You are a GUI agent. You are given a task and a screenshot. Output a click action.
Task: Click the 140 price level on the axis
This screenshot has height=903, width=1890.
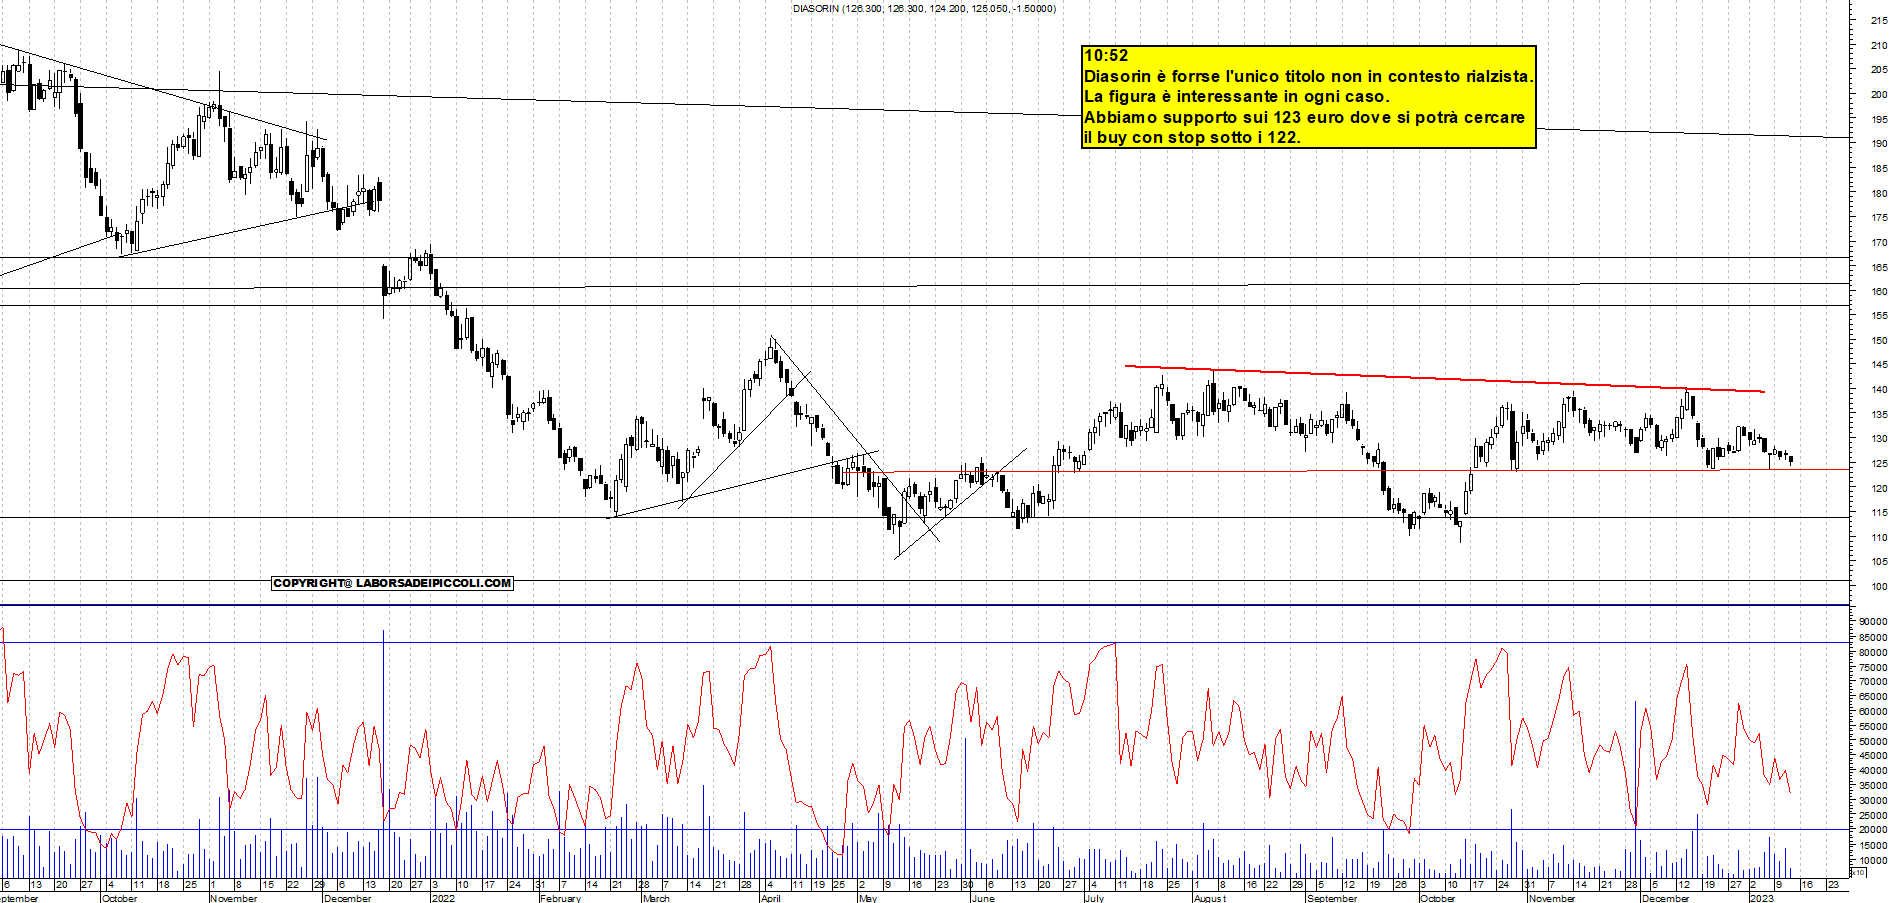(x=1877, y=389)
